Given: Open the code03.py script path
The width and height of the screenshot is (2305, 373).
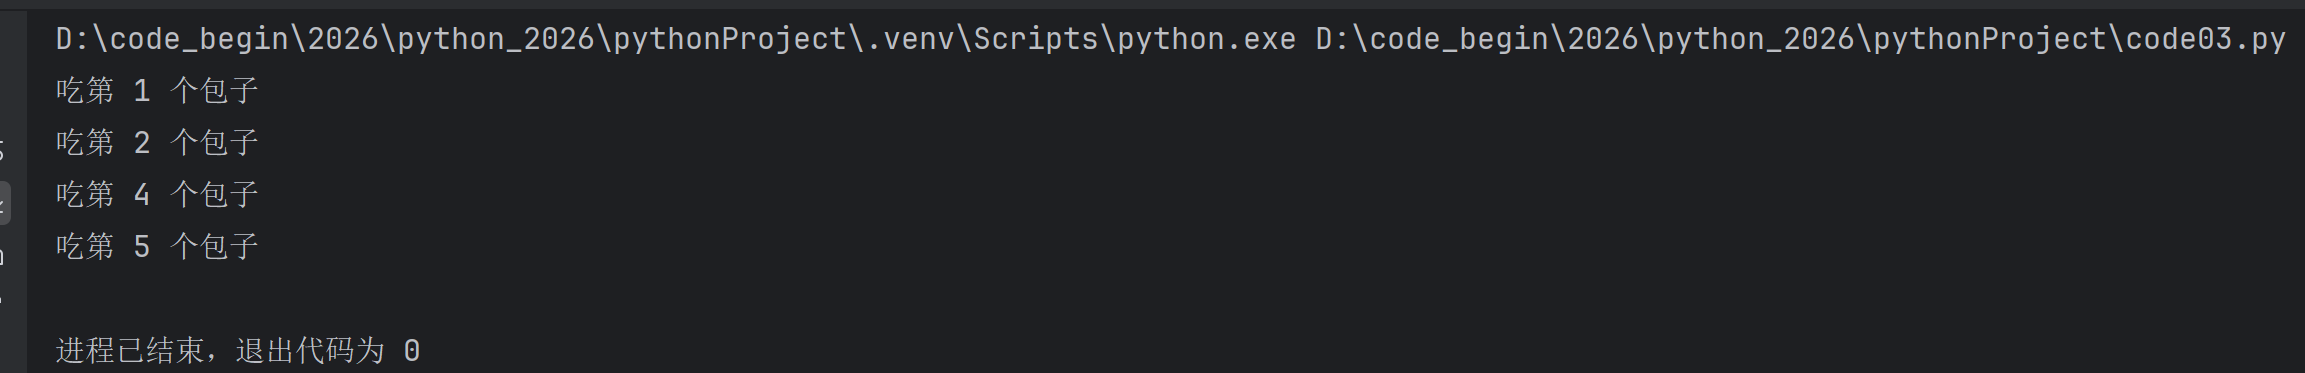Looking at the screenshot, I should click(x=1800, y=39).
